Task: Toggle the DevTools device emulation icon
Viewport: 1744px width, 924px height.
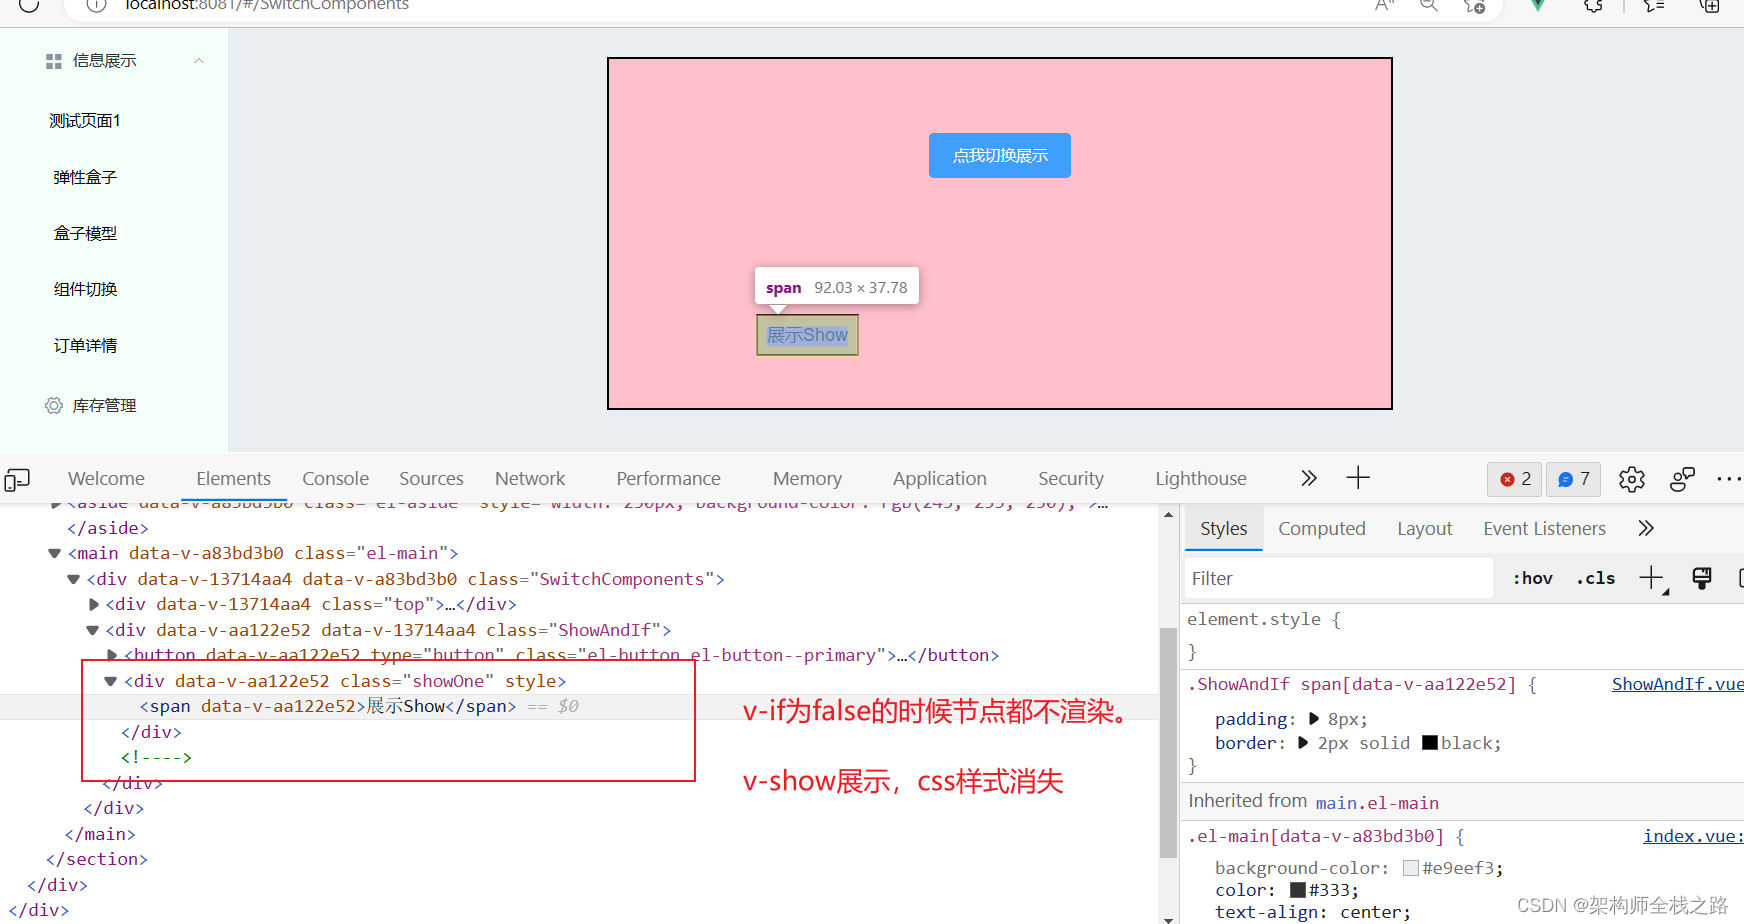Action: 17,479
